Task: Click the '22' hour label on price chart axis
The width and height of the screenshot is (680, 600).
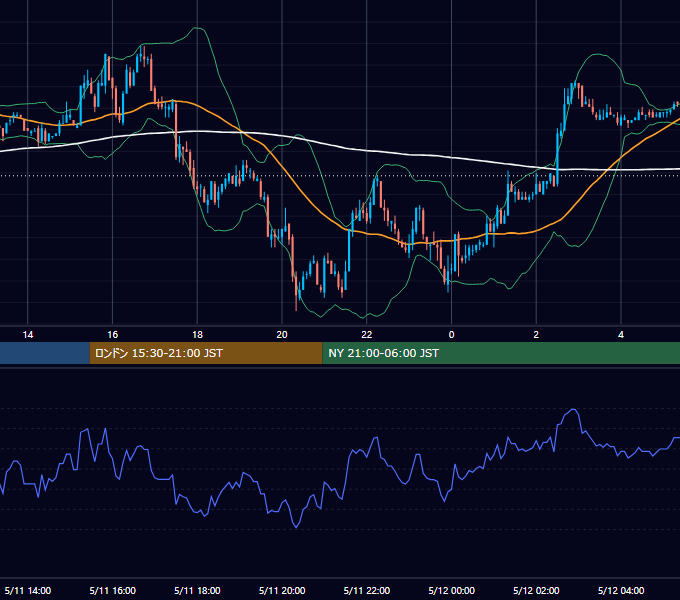Action: [x=367, y=335]
